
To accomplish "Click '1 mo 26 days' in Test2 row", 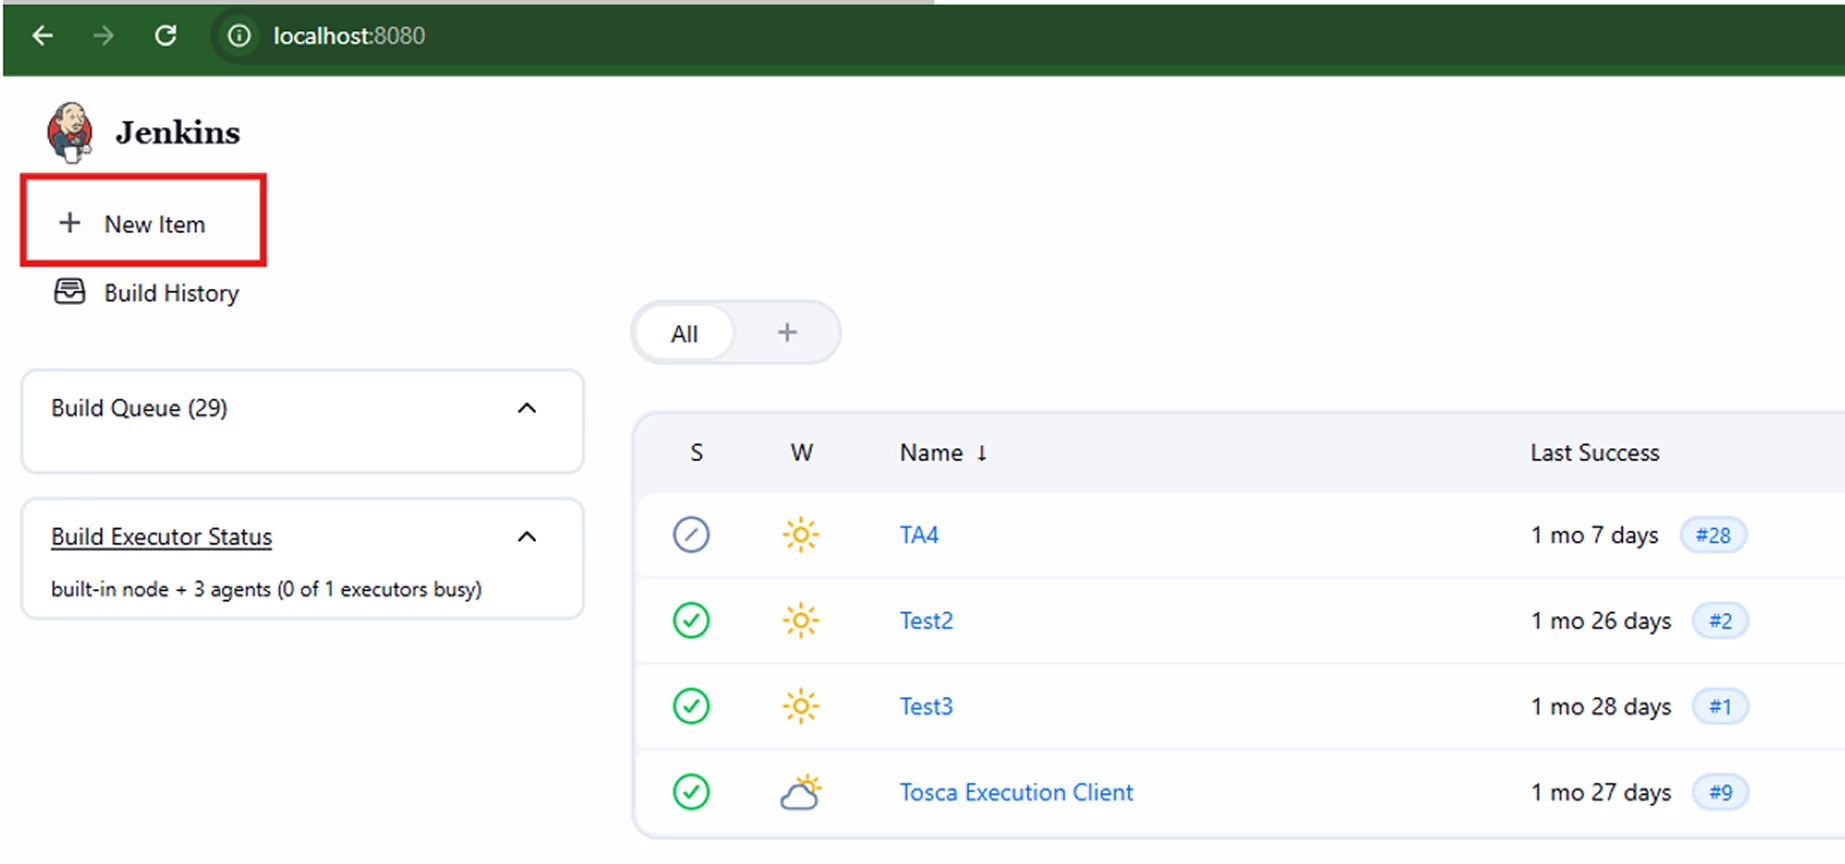I will point(1600,621).
